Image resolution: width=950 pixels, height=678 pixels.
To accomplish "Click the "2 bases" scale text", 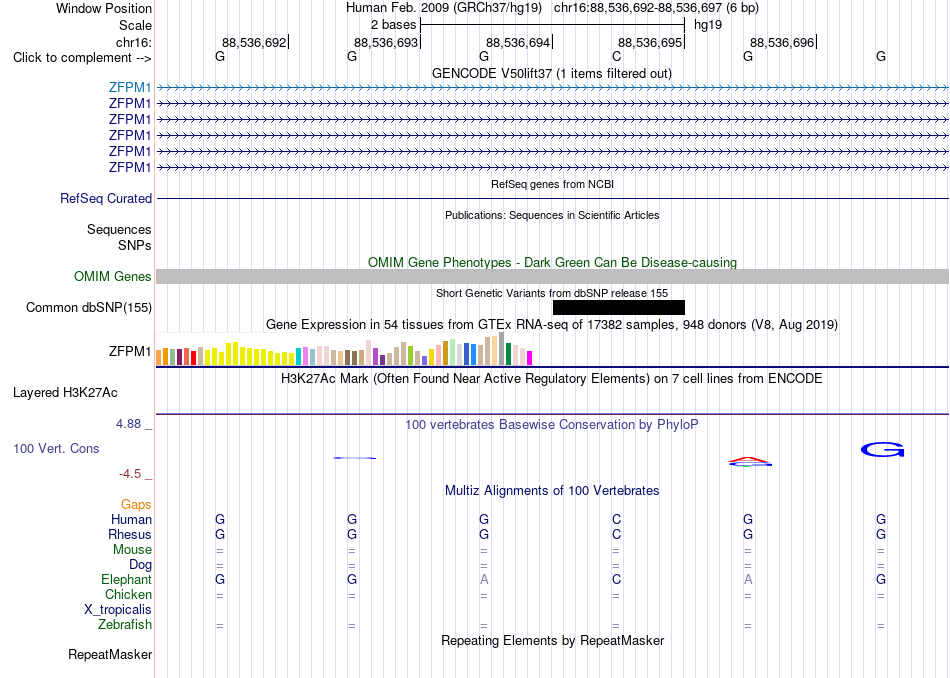I will coord(394,25).
